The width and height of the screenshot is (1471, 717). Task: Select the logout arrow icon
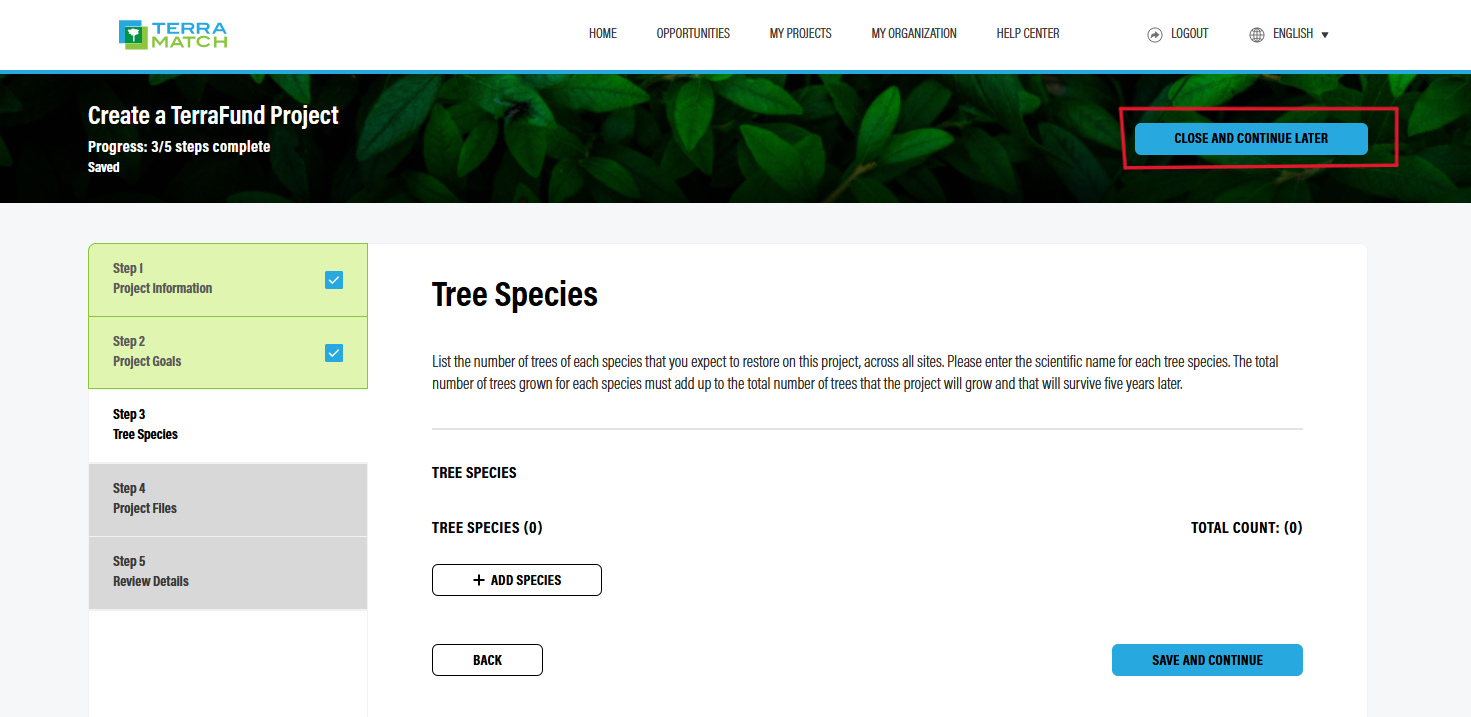point(1154,33)
